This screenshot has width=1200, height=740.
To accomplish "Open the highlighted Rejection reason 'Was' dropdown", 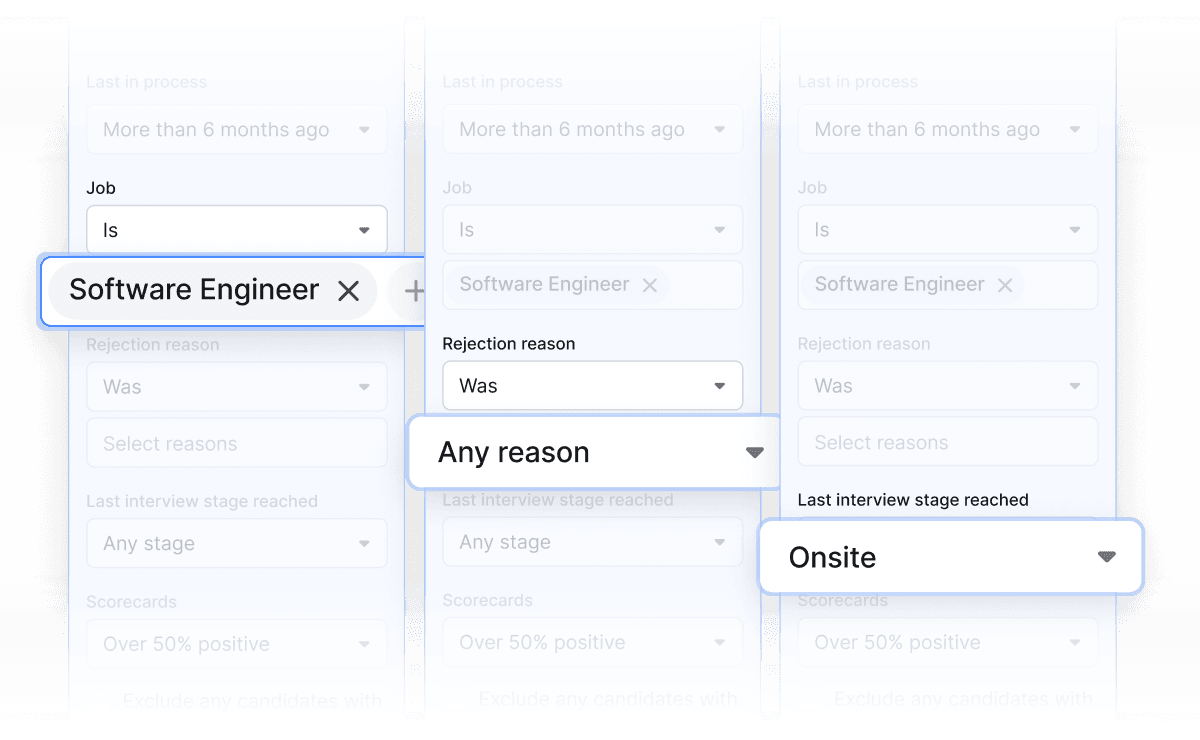I will 592,386.
